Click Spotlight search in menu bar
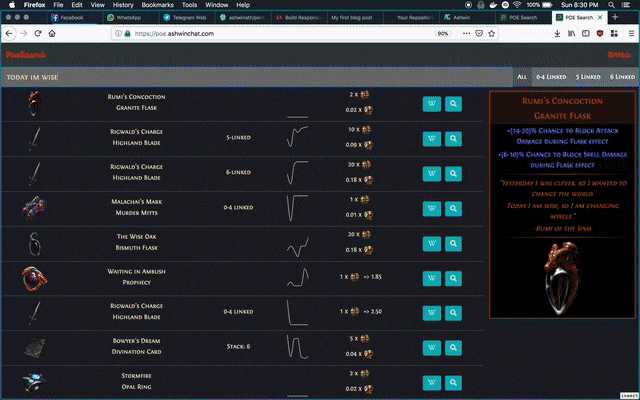This screenshot has width=640, height=400. tap(611, 5)
